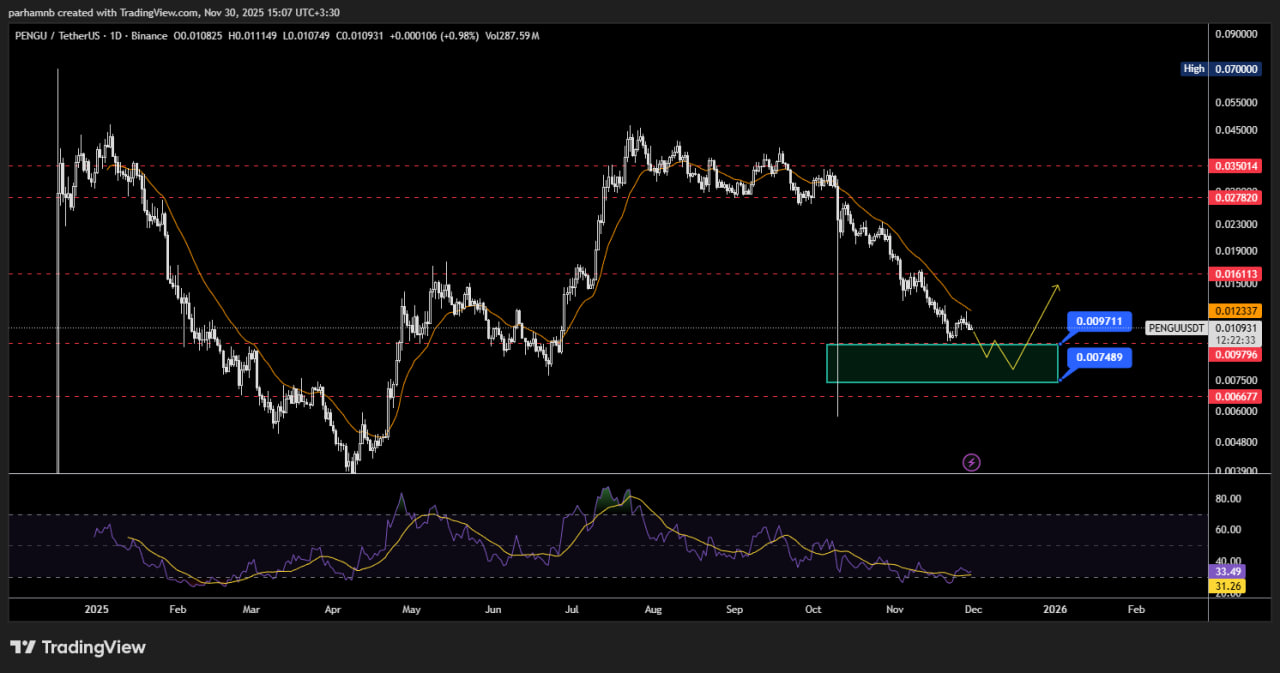This screenshot has height=673, width=1280.
Task: Click the red 0.035014 price level label
Action: coord(1234,166)
